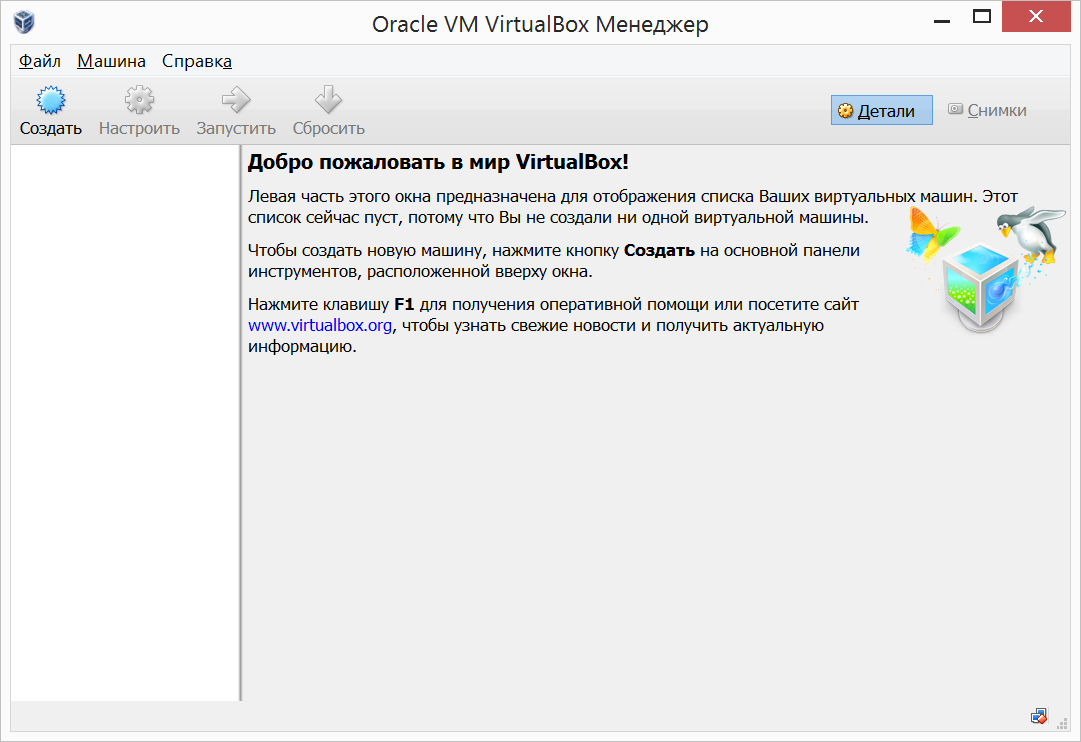1081x742 pixels.
Task: Click the VirtualBox welcome mascot image
Action: (986, 270)
